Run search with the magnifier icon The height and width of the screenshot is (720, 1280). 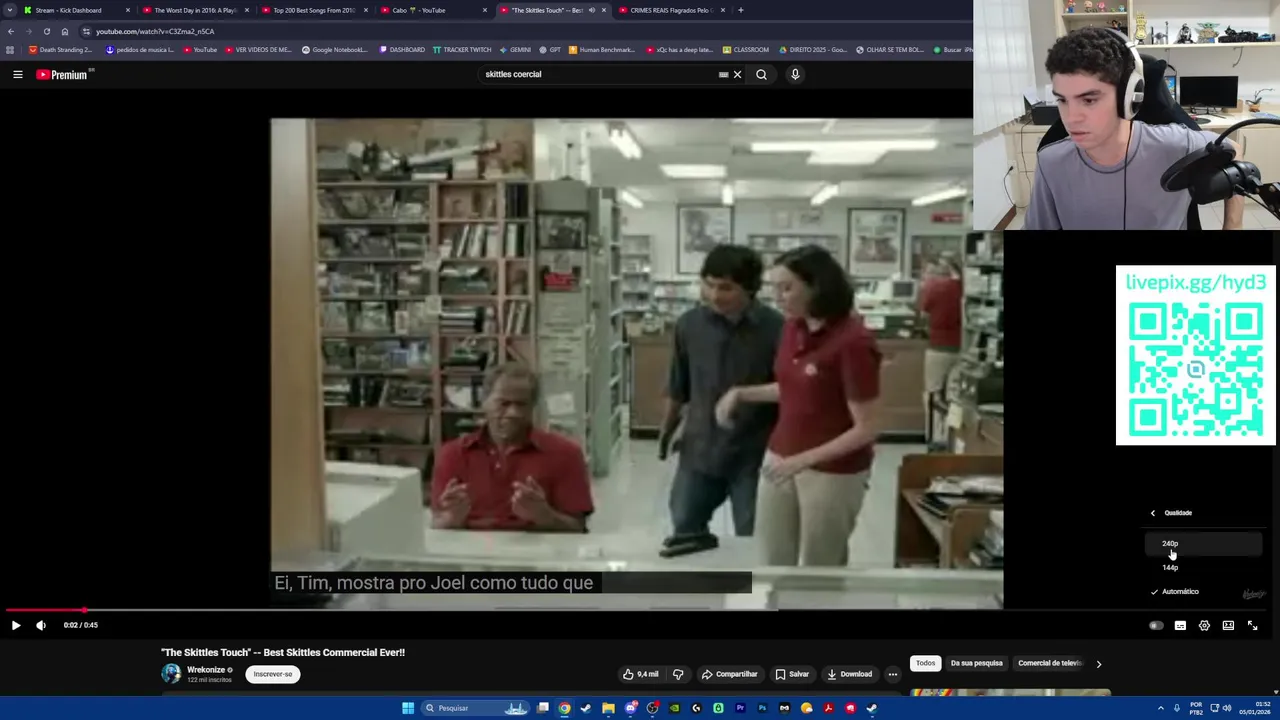[x=761, y=74]
